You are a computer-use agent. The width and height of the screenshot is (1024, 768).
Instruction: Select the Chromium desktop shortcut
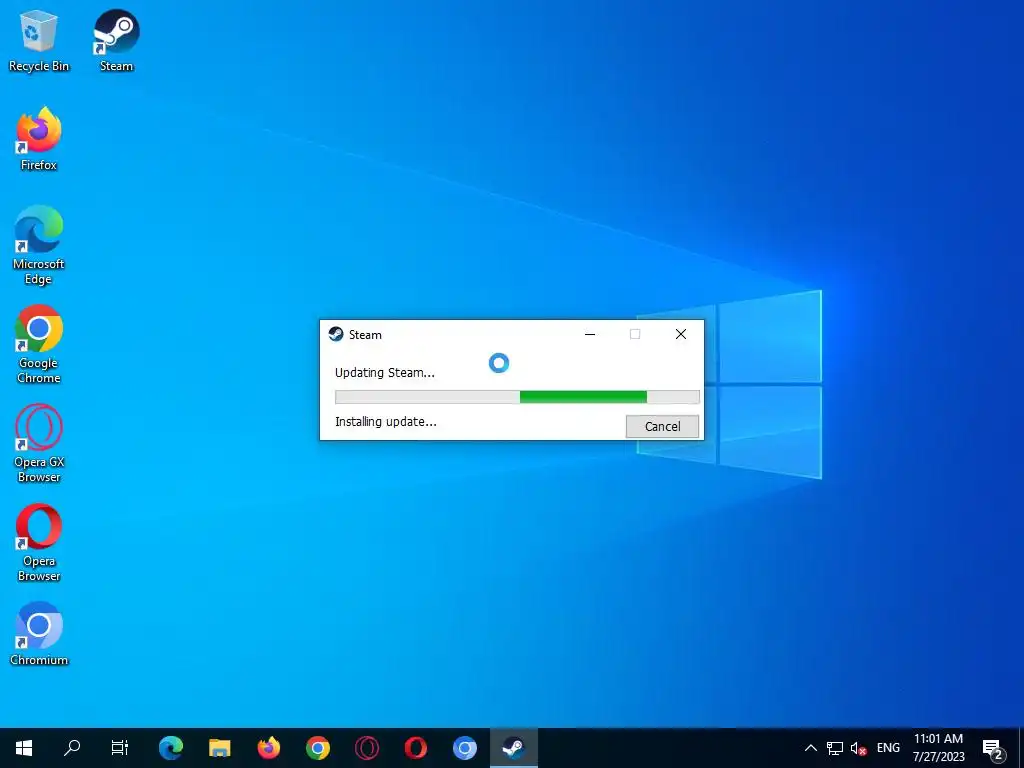point(39,634)
